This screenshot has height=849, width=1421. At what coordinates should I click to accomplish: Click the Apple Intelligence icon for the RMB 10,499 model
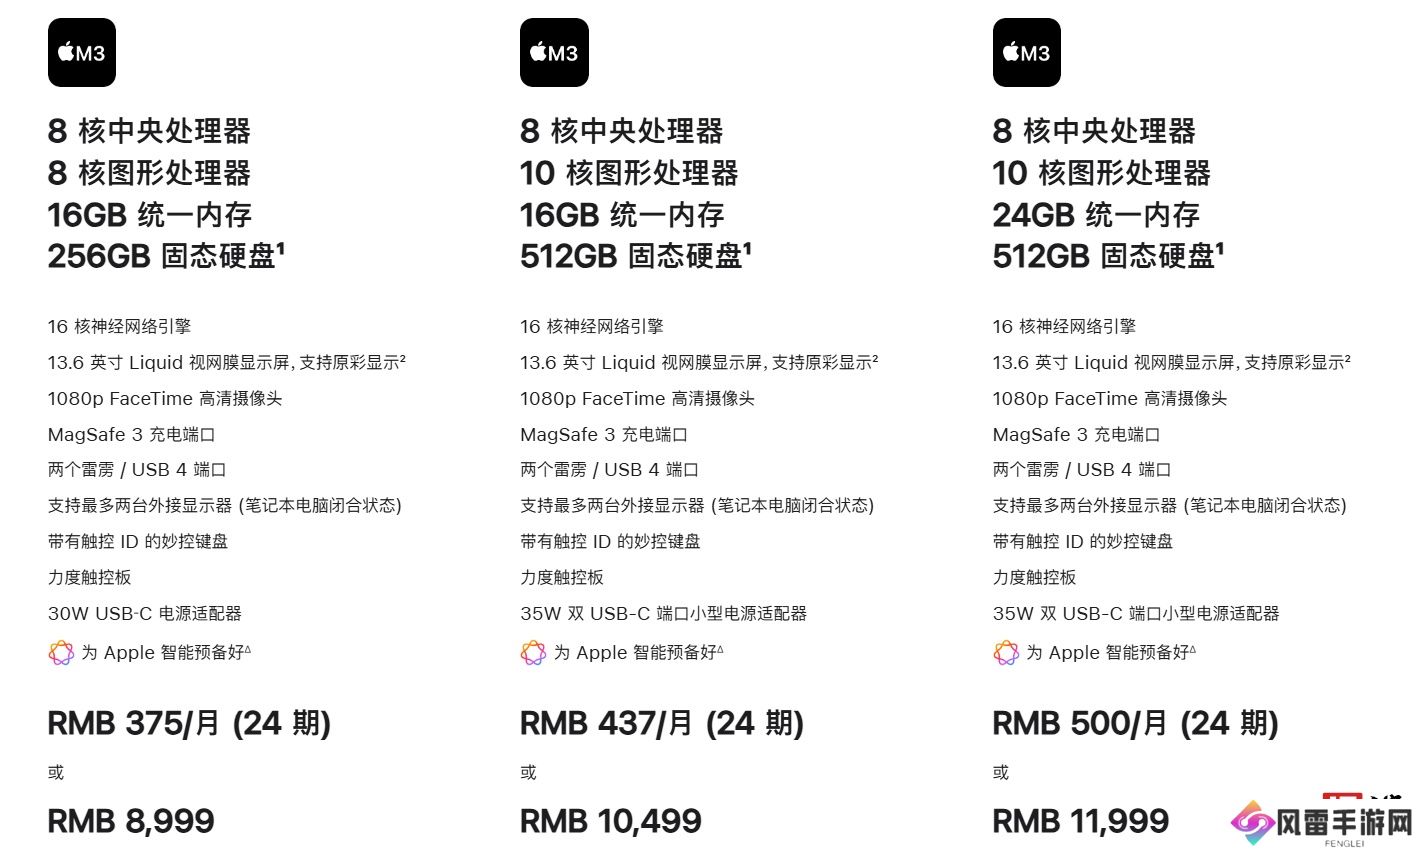coord(533,653)
